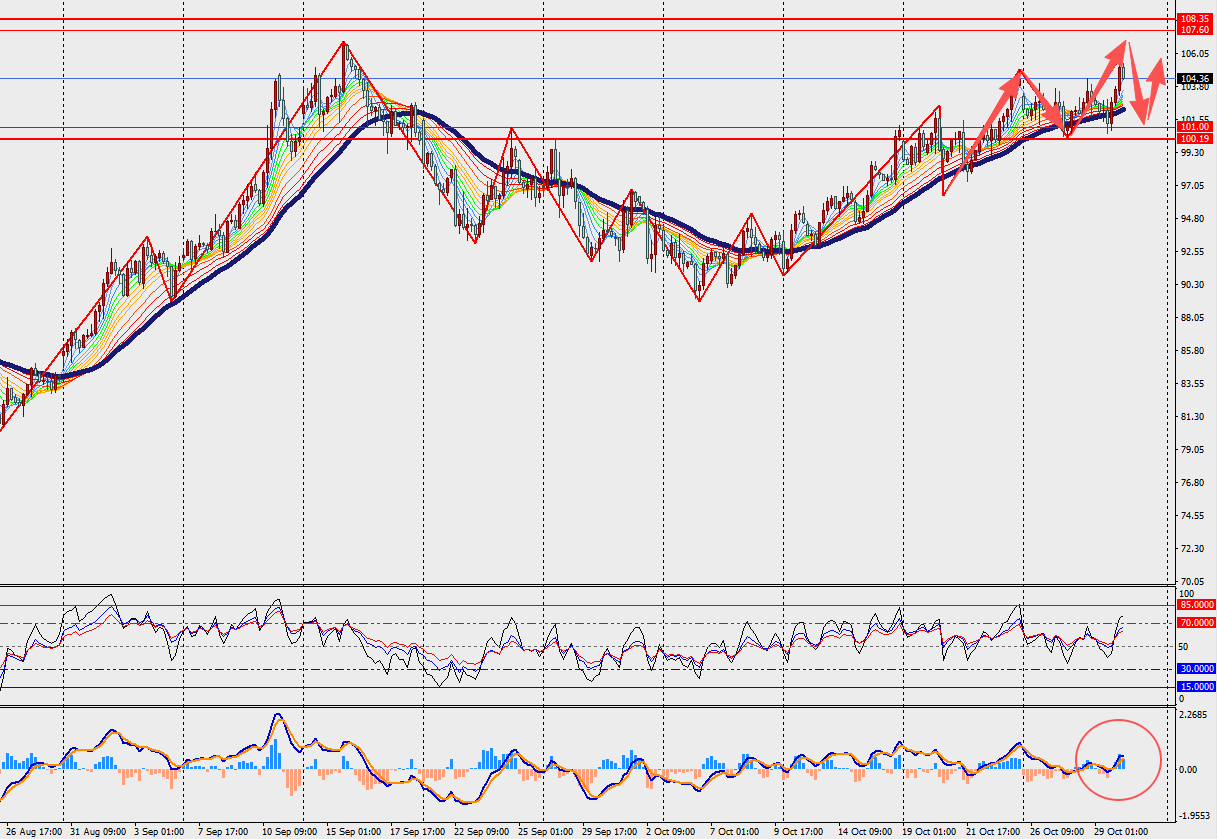Click the 14 Oct 09:00 time label
Image resolution: width=1218 pixels, height=839 pixels.
click(866, 831)
